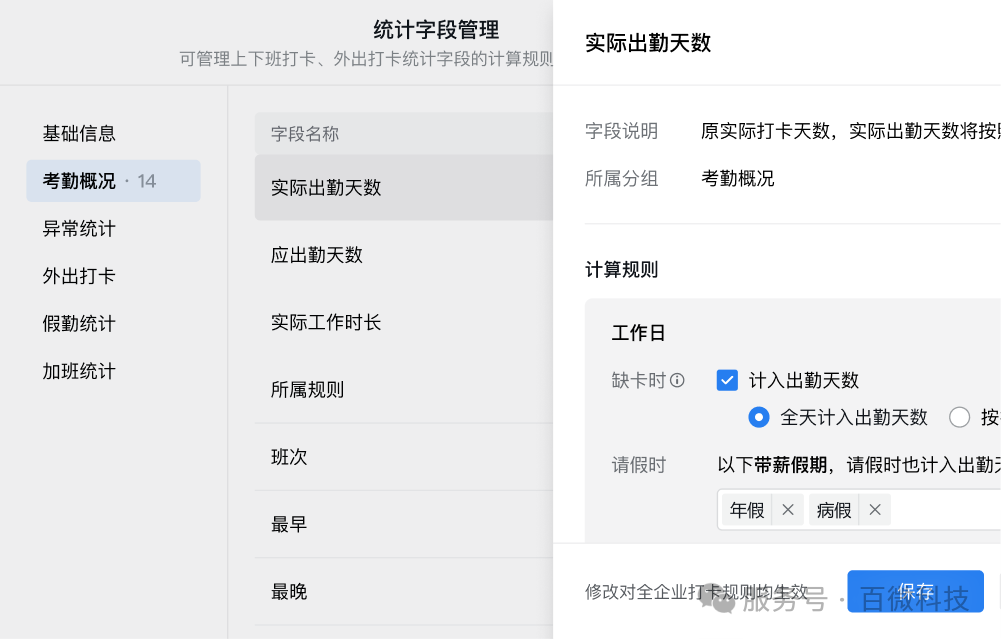Open the paid leave type selector field

click(950, 510)
